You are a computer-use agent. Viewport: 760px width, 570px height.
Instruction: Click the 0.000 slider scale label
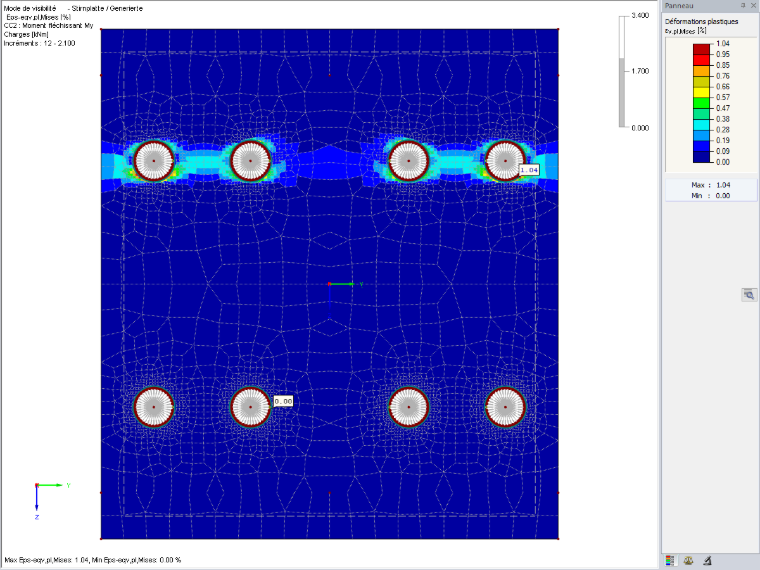[x=640, y=128]
